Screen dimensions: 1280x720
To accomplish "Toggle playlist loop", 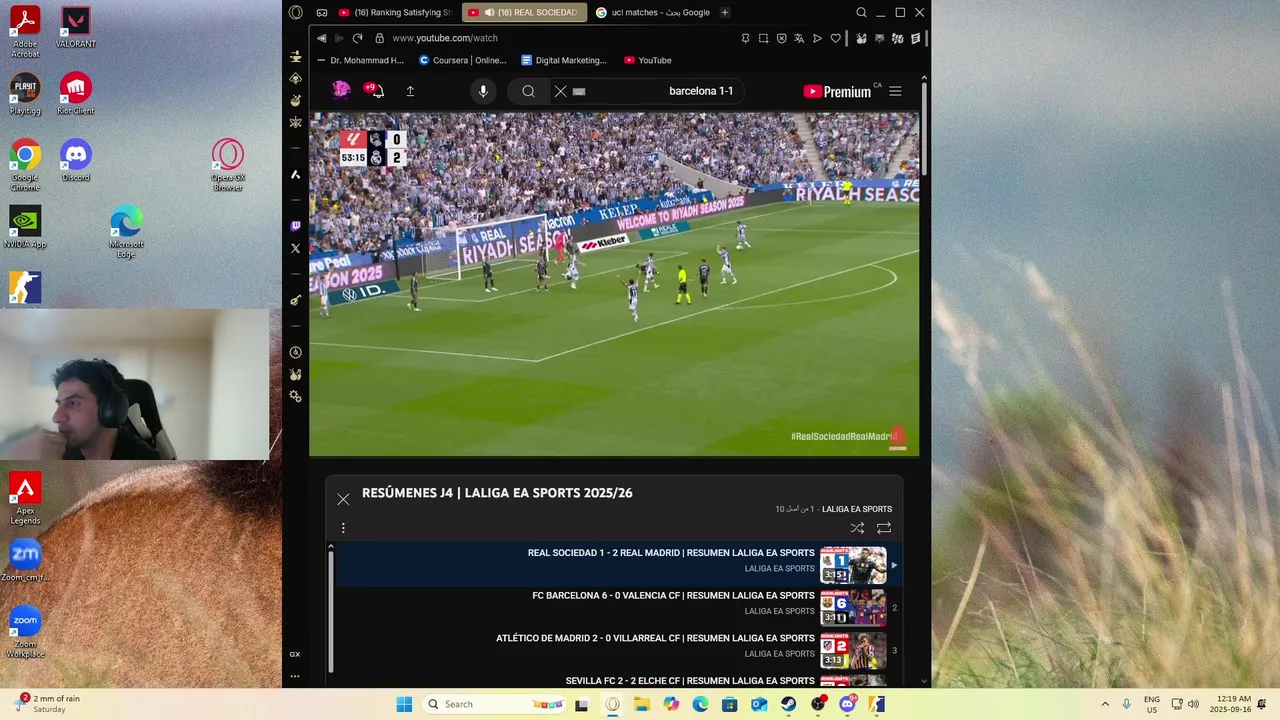I will pos(884,528).
